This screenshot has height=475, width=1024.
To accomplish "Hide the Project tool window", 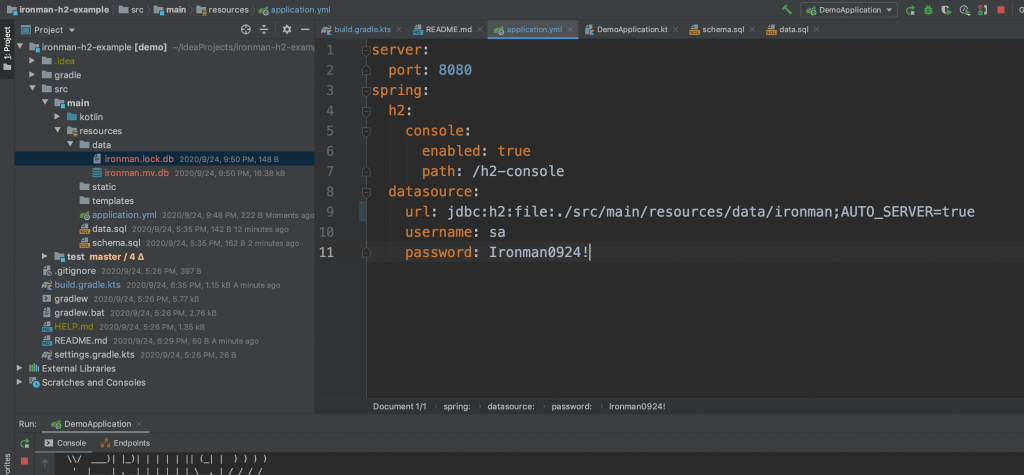I will 305,29.
